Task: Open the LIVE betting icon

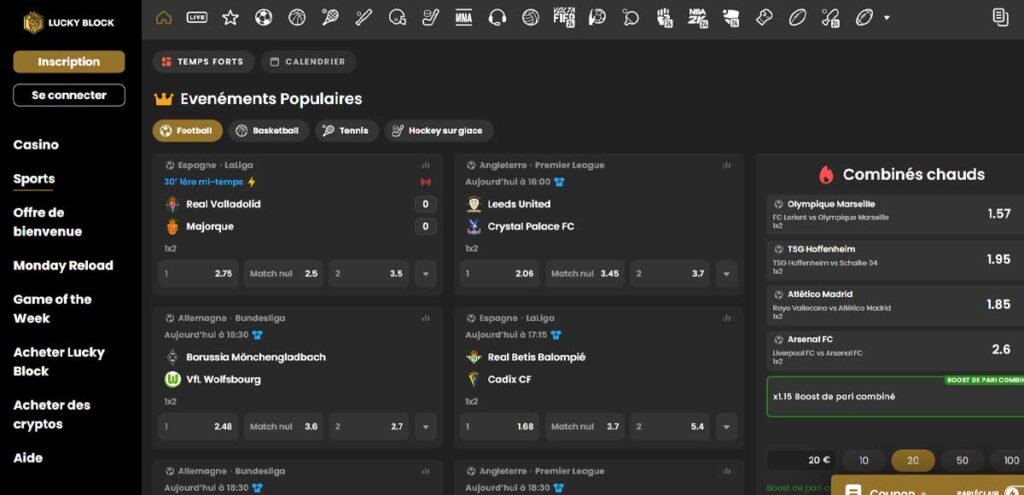Action: pos(197,18)
